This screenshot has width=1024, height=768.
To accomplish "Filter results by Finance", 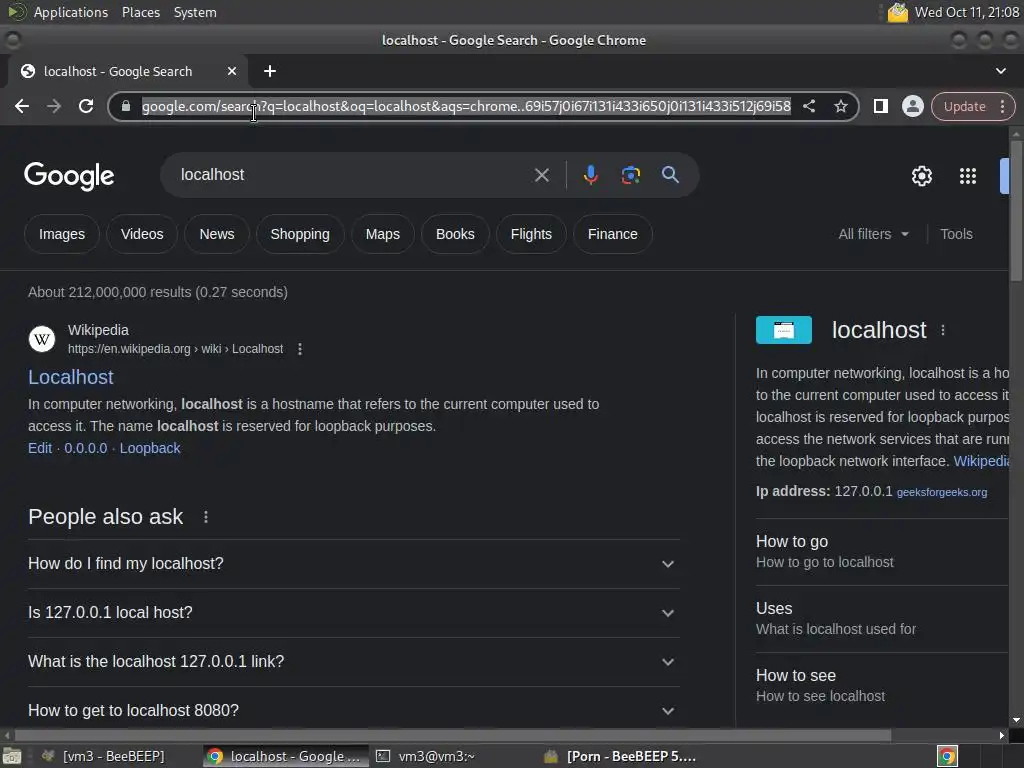I will pos(613,234).
